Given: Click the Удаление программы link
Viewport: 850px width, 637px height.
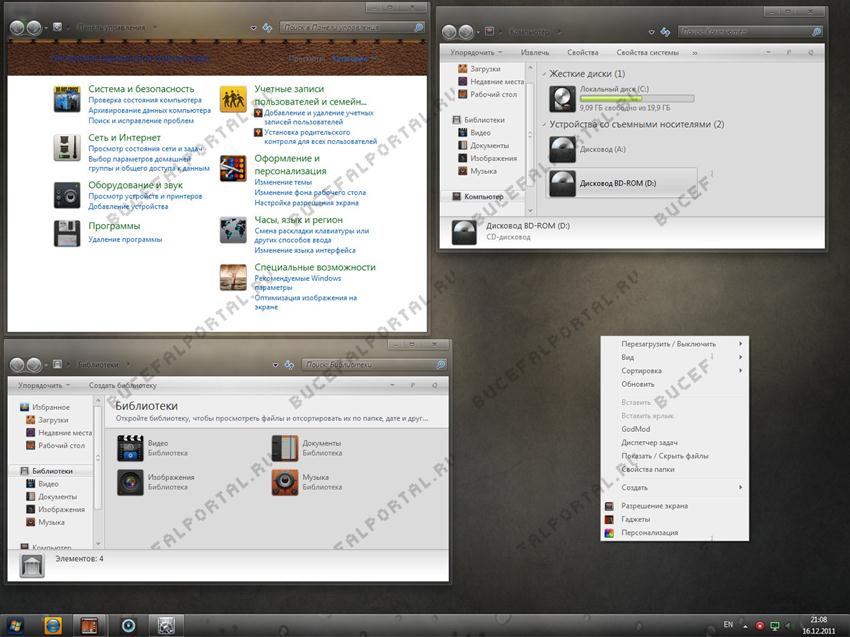Looking at the screenshot, I should 125,240.
